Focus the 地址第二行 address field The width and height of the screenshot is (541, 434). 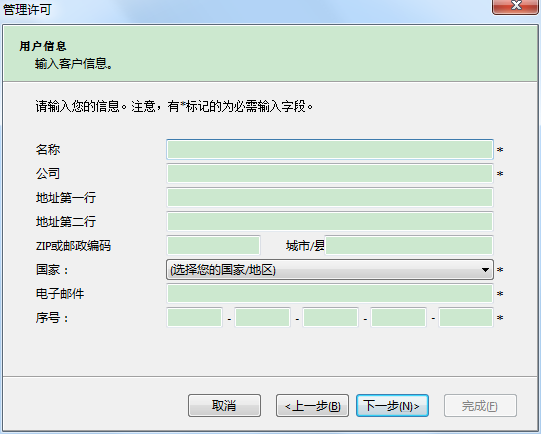click(330, 221)
